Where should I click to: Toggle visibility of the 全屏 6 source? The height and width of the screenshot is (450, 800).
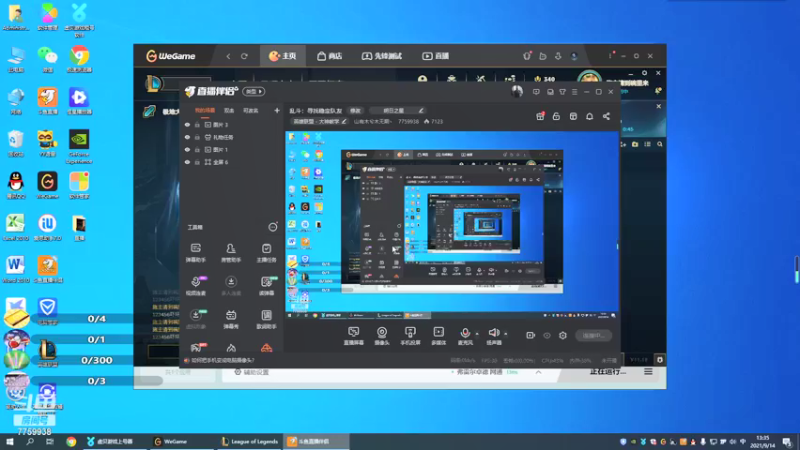click(187, 162)
